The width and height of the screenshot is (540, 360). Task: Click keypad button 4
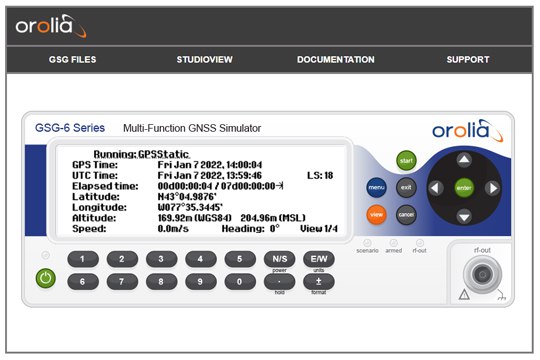pos(201,259)
